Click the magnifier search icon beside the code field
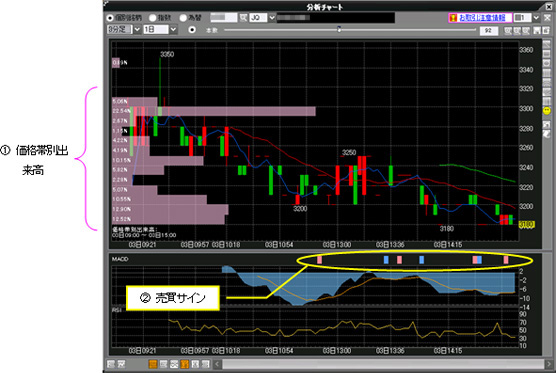Screen dimensions: 556x373 click(x=243, y=17)
